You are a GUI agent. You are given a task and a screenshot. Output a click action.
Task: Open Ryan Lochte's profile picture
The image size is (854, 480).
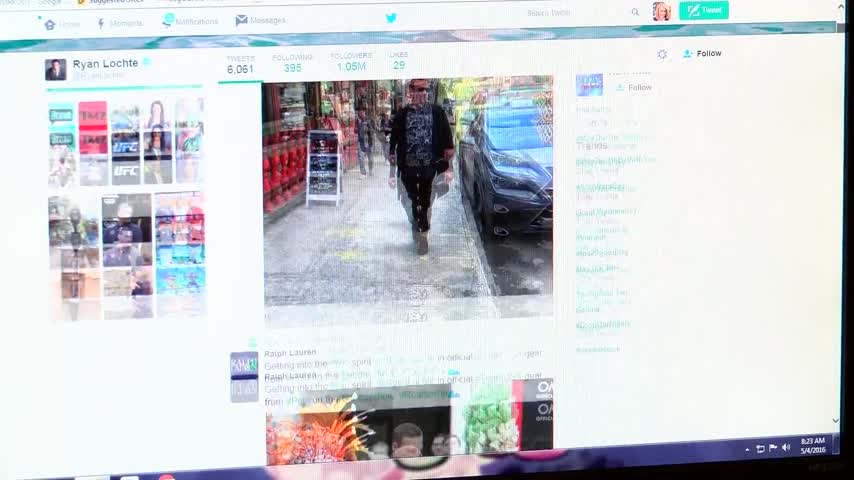(56, 69)
